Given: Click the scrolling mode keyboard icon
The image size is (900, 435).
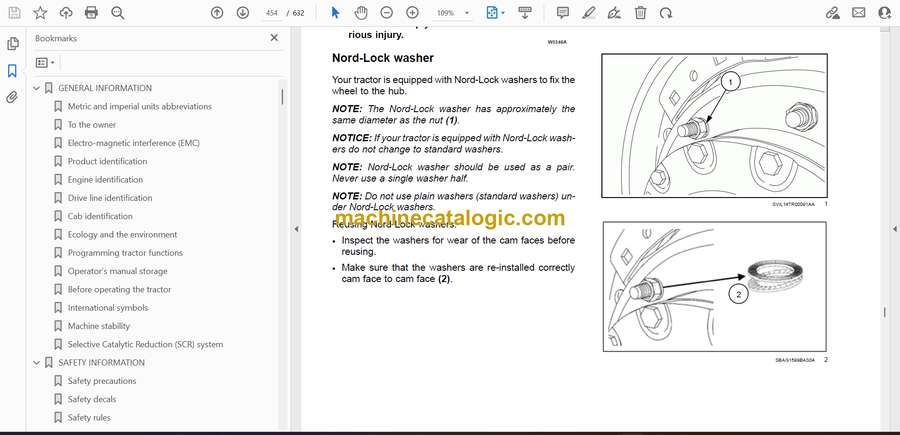Looking at the screenshot, I should point(525,13).
